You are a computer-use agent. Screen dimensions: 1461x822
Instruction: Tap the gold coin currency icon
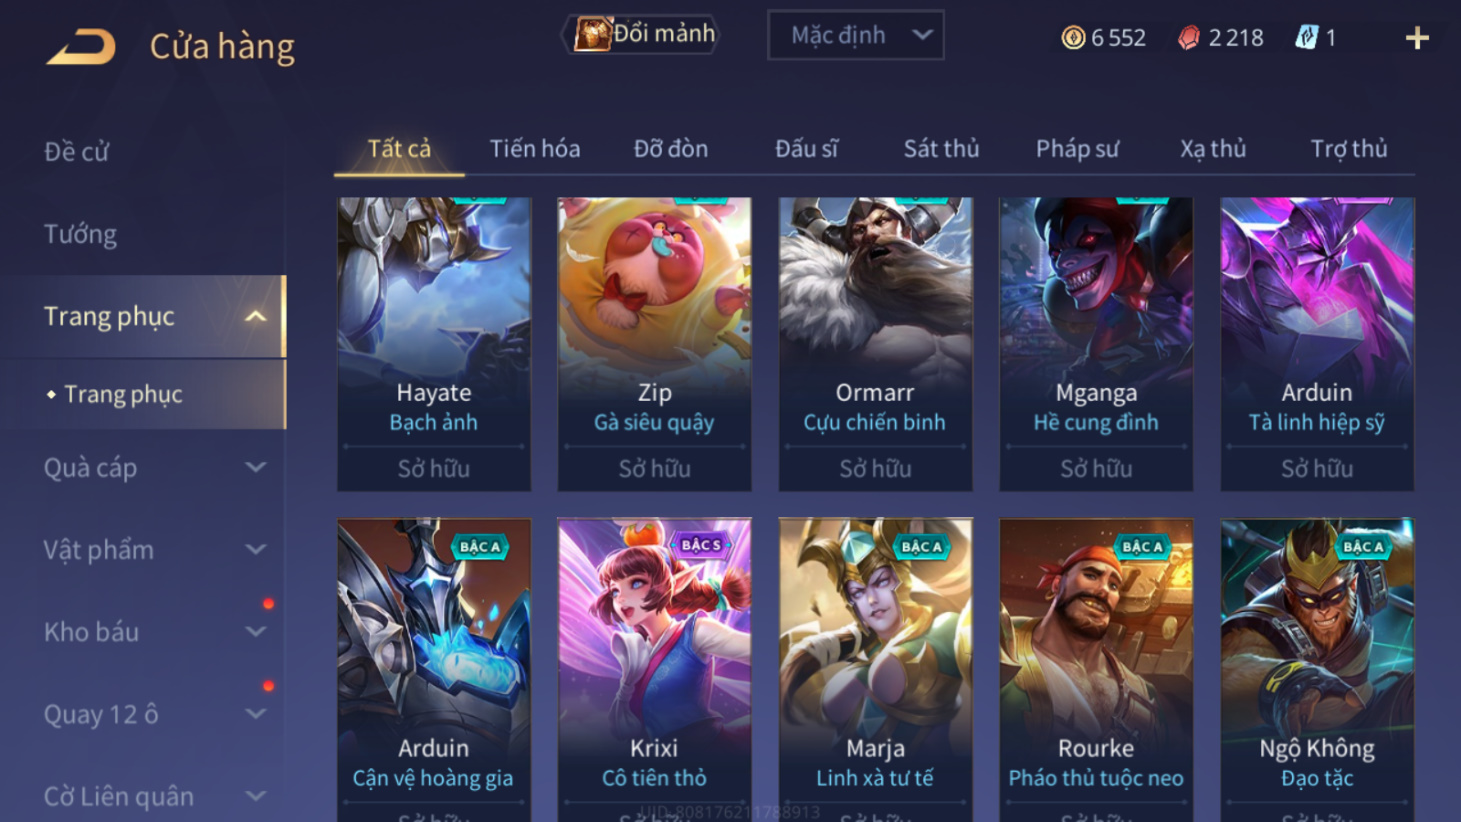[x=1073, y=38]
